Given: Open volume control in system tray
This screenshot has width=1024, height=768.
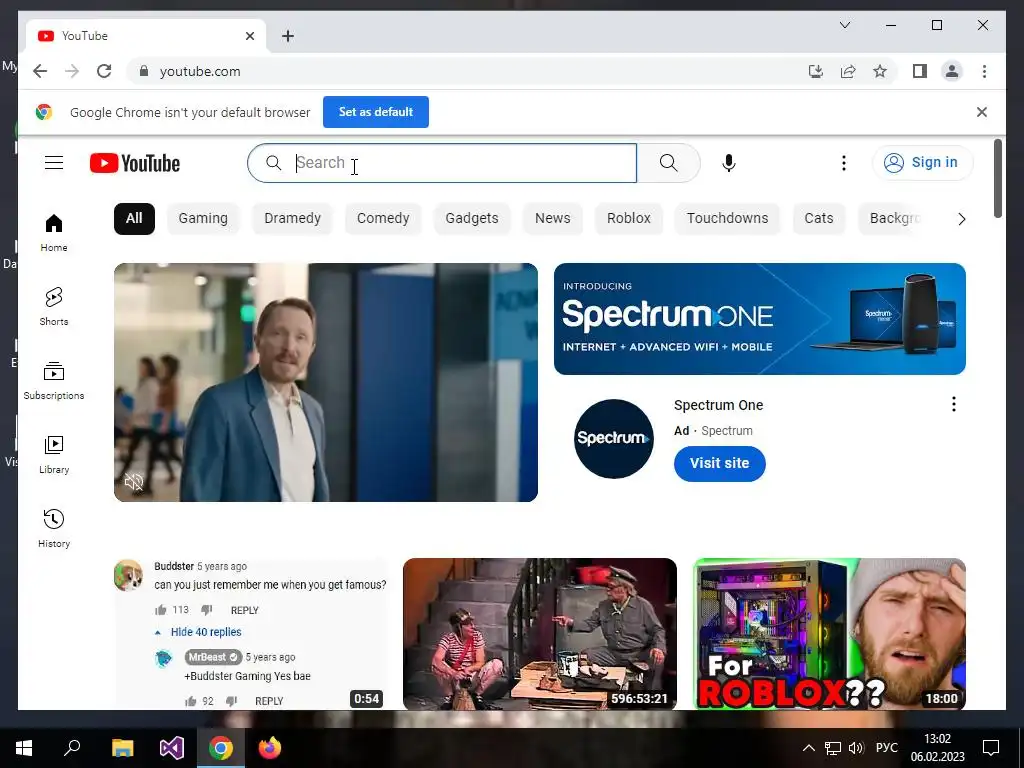Looking at the screenshot, I should click(856, 748).
